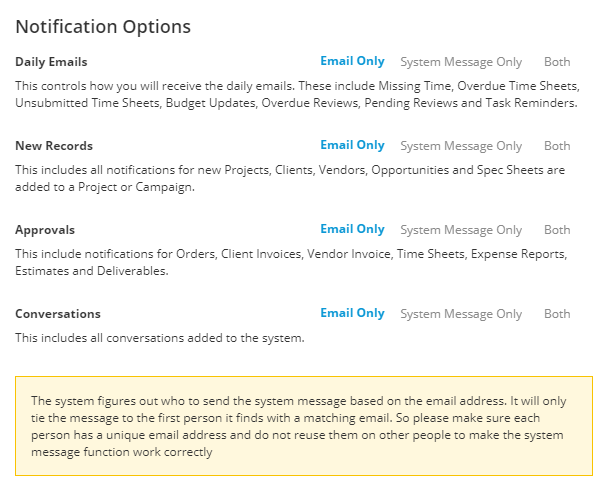Choose System Message Only for Daily Emails
Image resolution: width=608 pixels, height=487 pixels.
[x=461, y=62]
